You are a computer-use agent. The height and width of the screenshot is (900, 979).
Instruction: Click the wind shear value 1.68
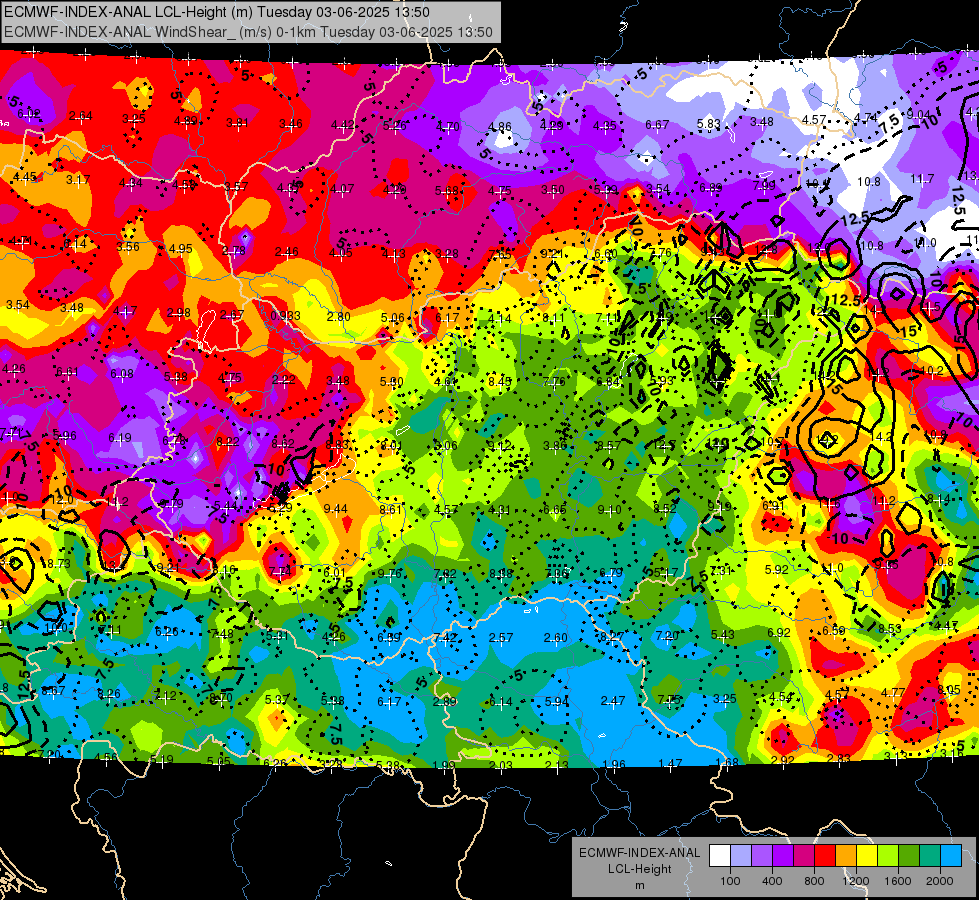pyautogui.click(x=727, y=762)
